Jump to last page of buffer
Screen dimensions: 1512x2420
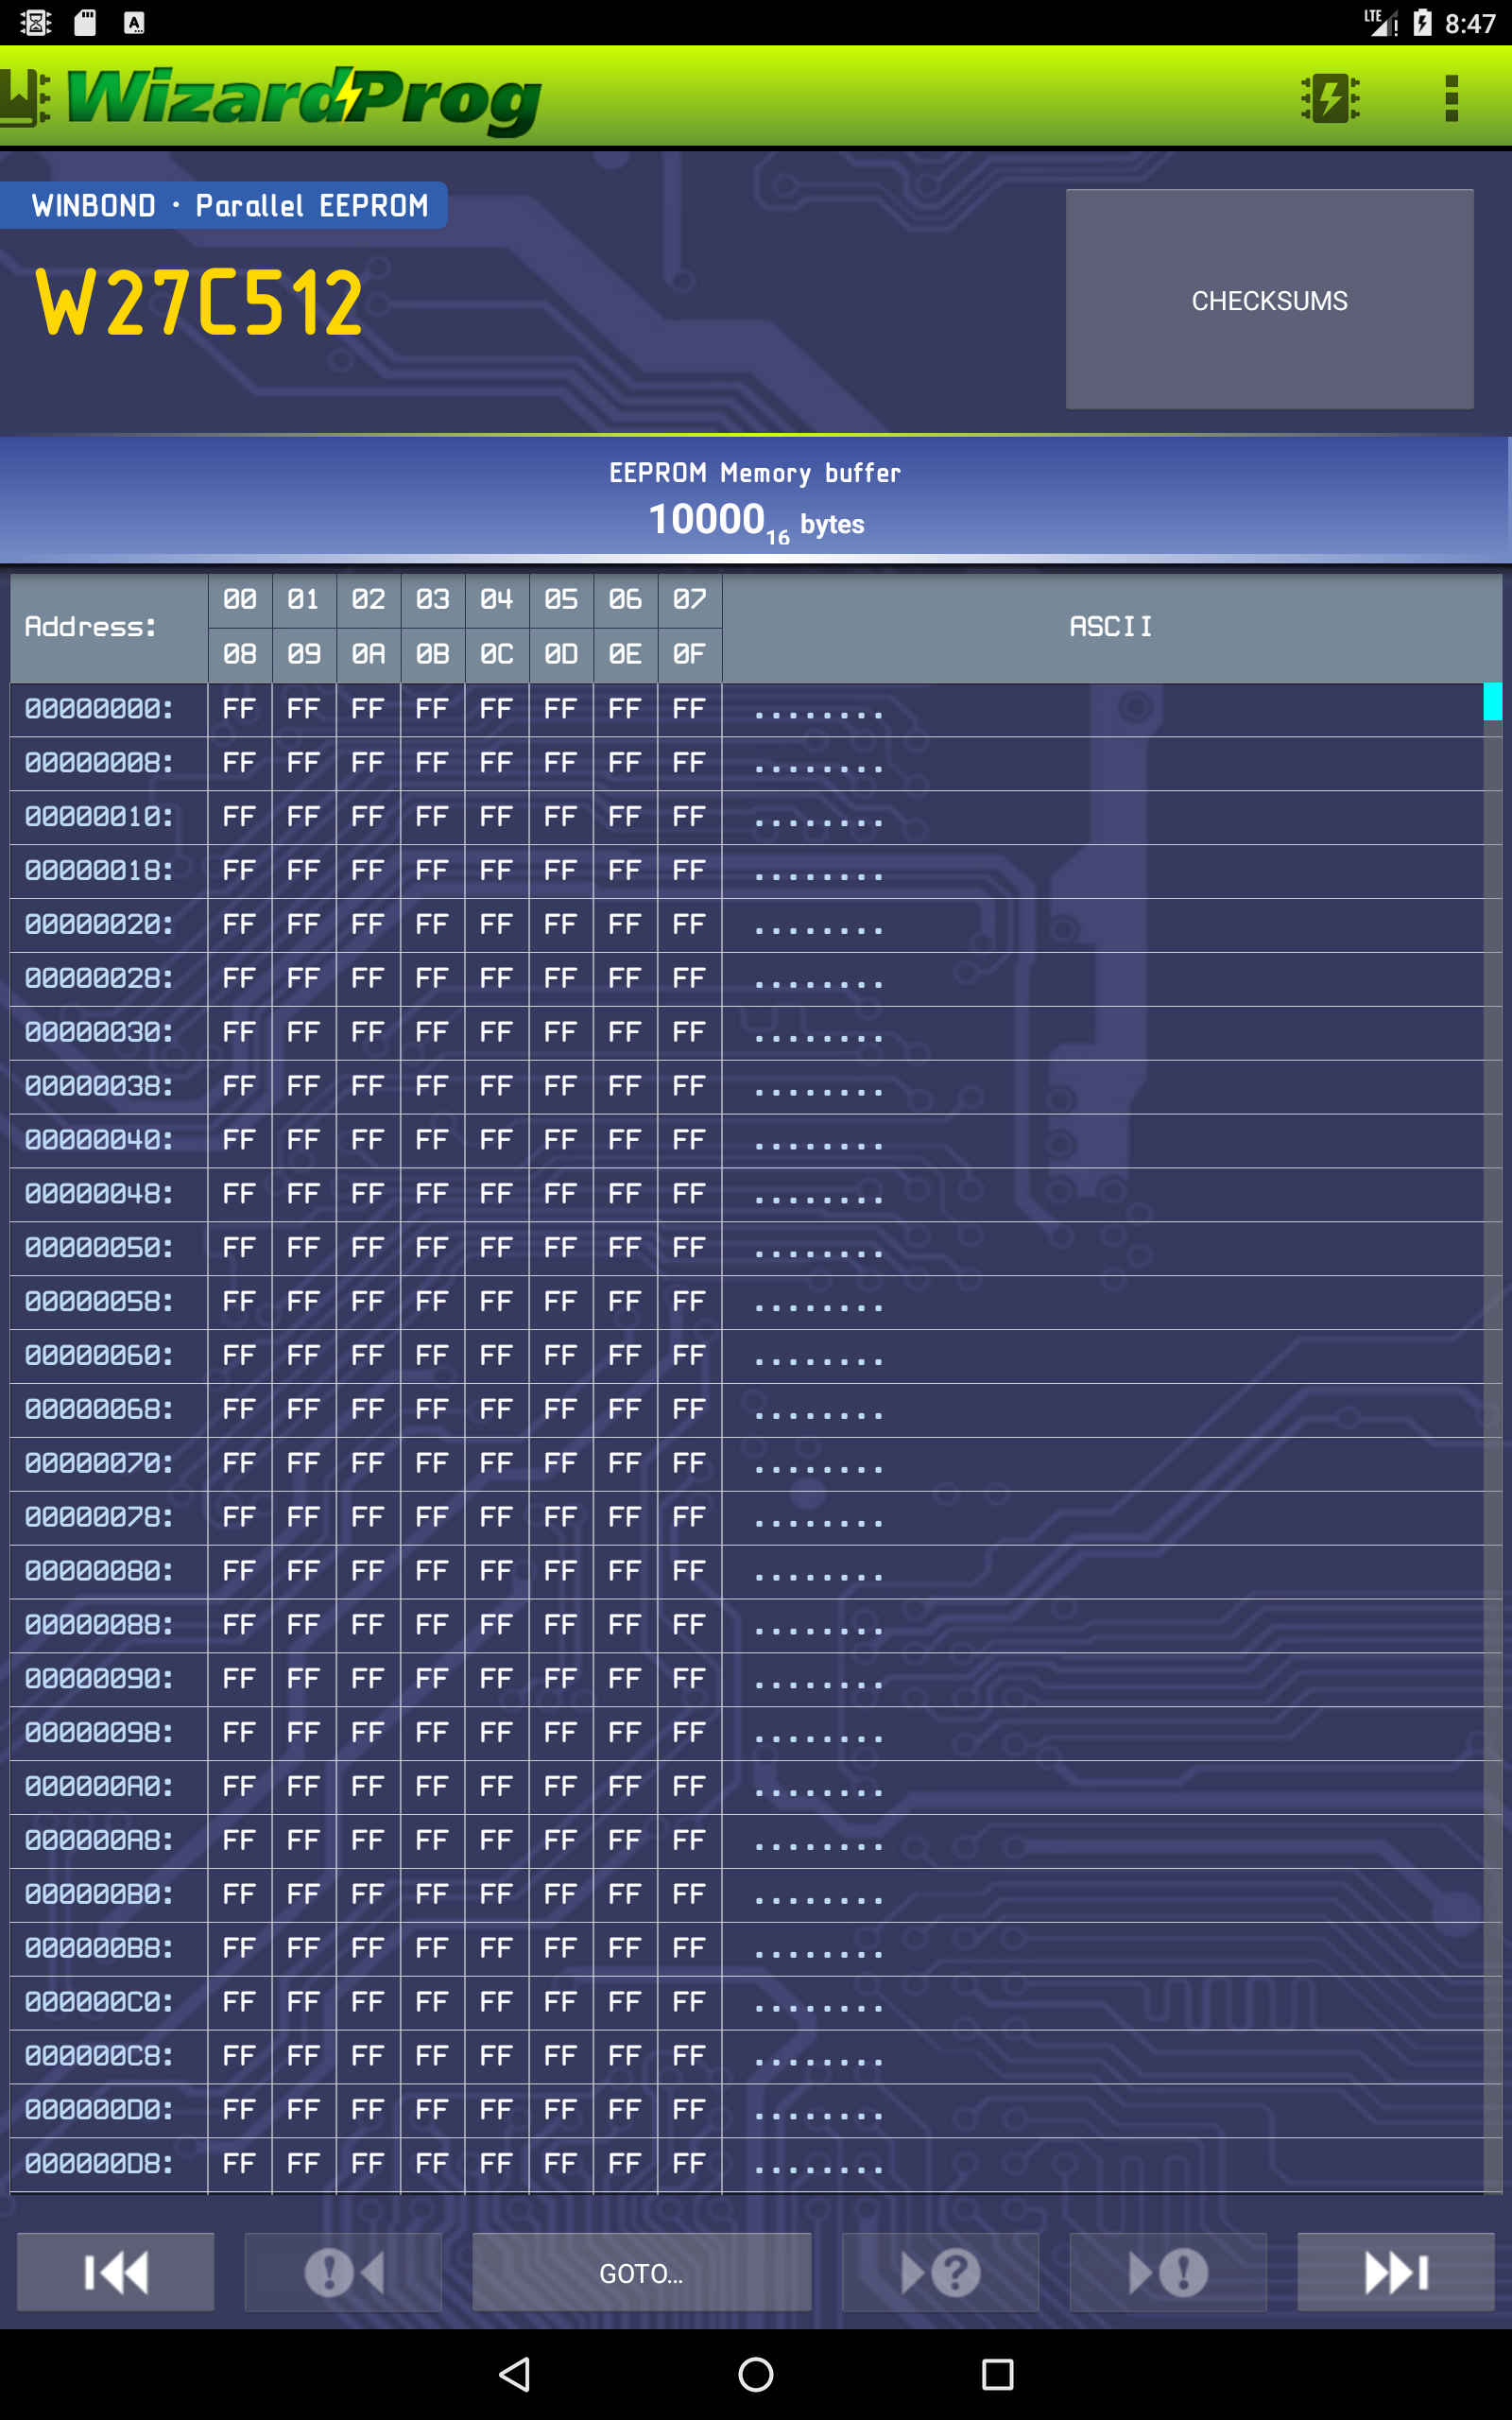1396,2272
